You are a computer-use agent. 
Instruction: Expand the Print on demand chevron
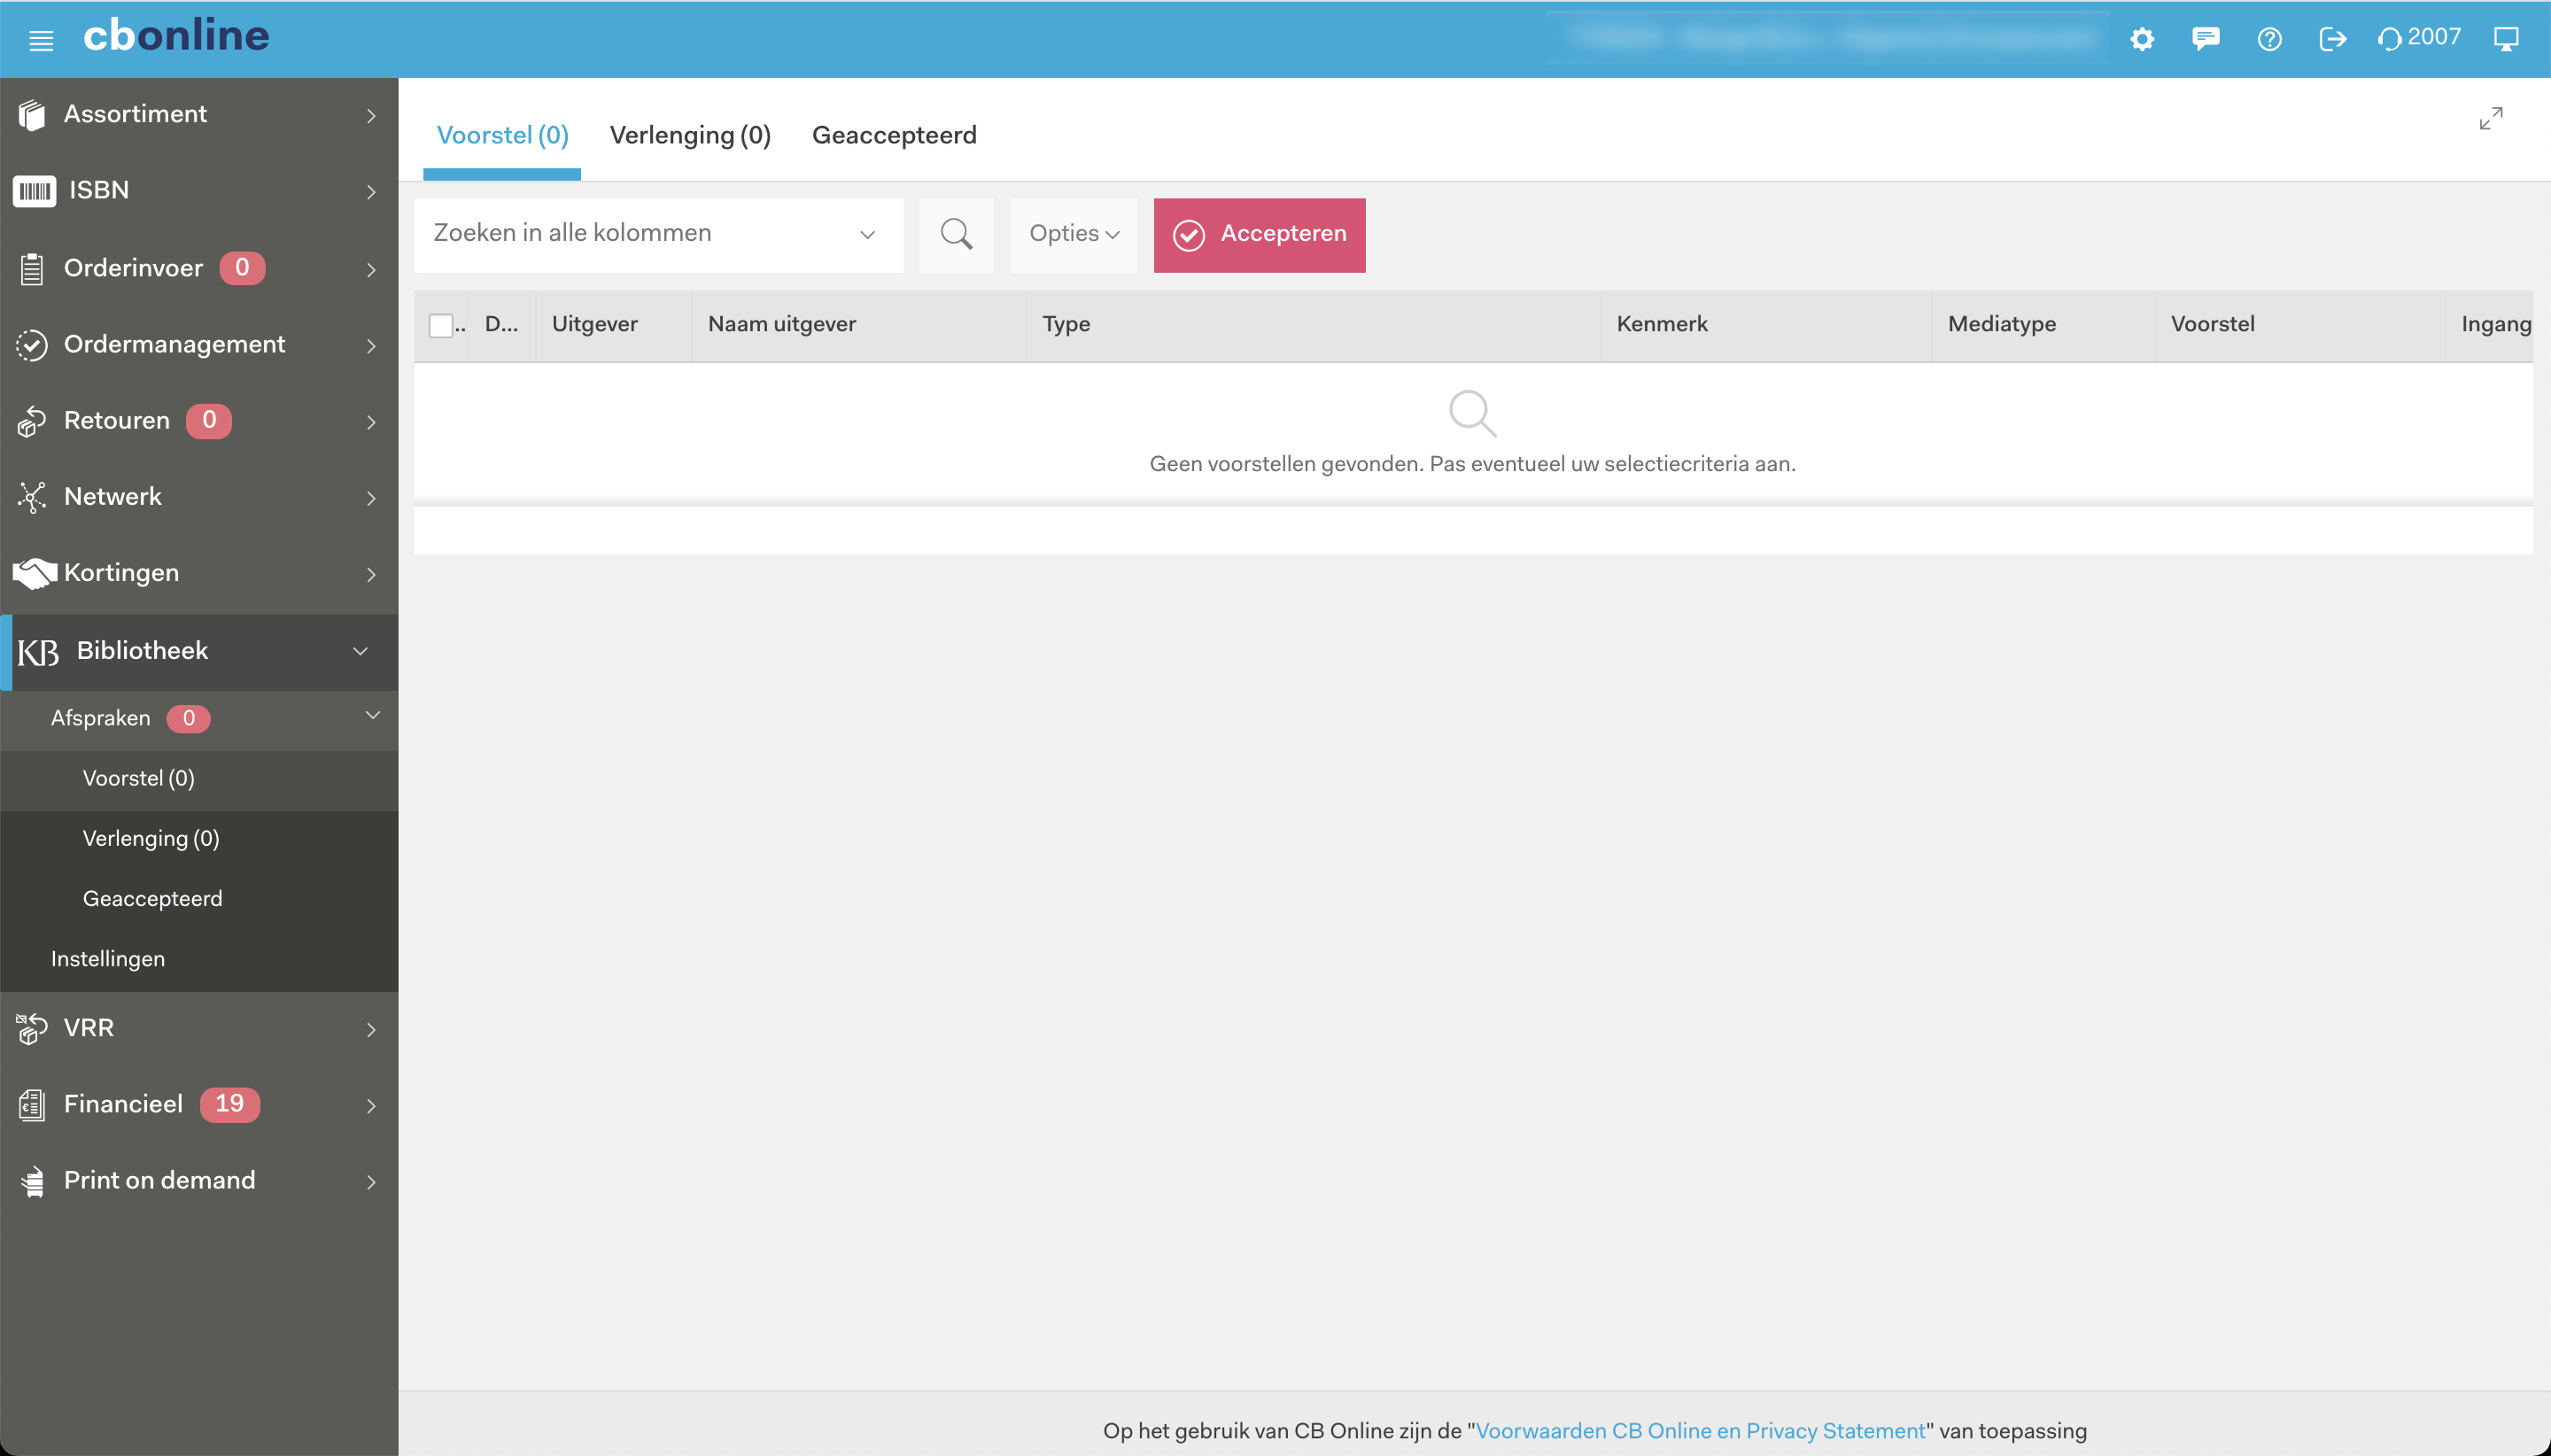coord(371,1182)
